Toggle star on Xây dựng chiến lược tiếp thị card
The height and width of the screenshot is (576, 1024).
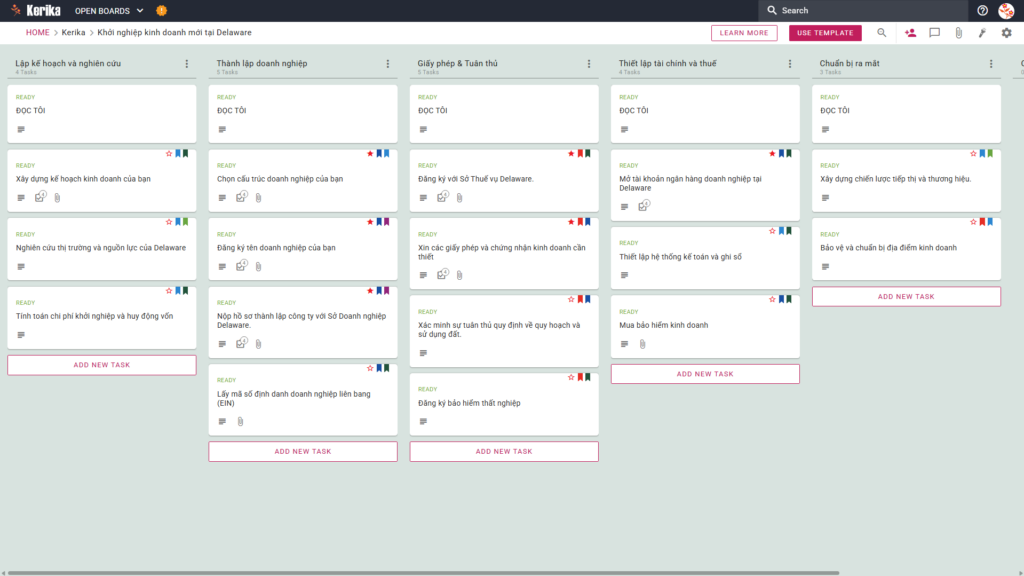974,153
